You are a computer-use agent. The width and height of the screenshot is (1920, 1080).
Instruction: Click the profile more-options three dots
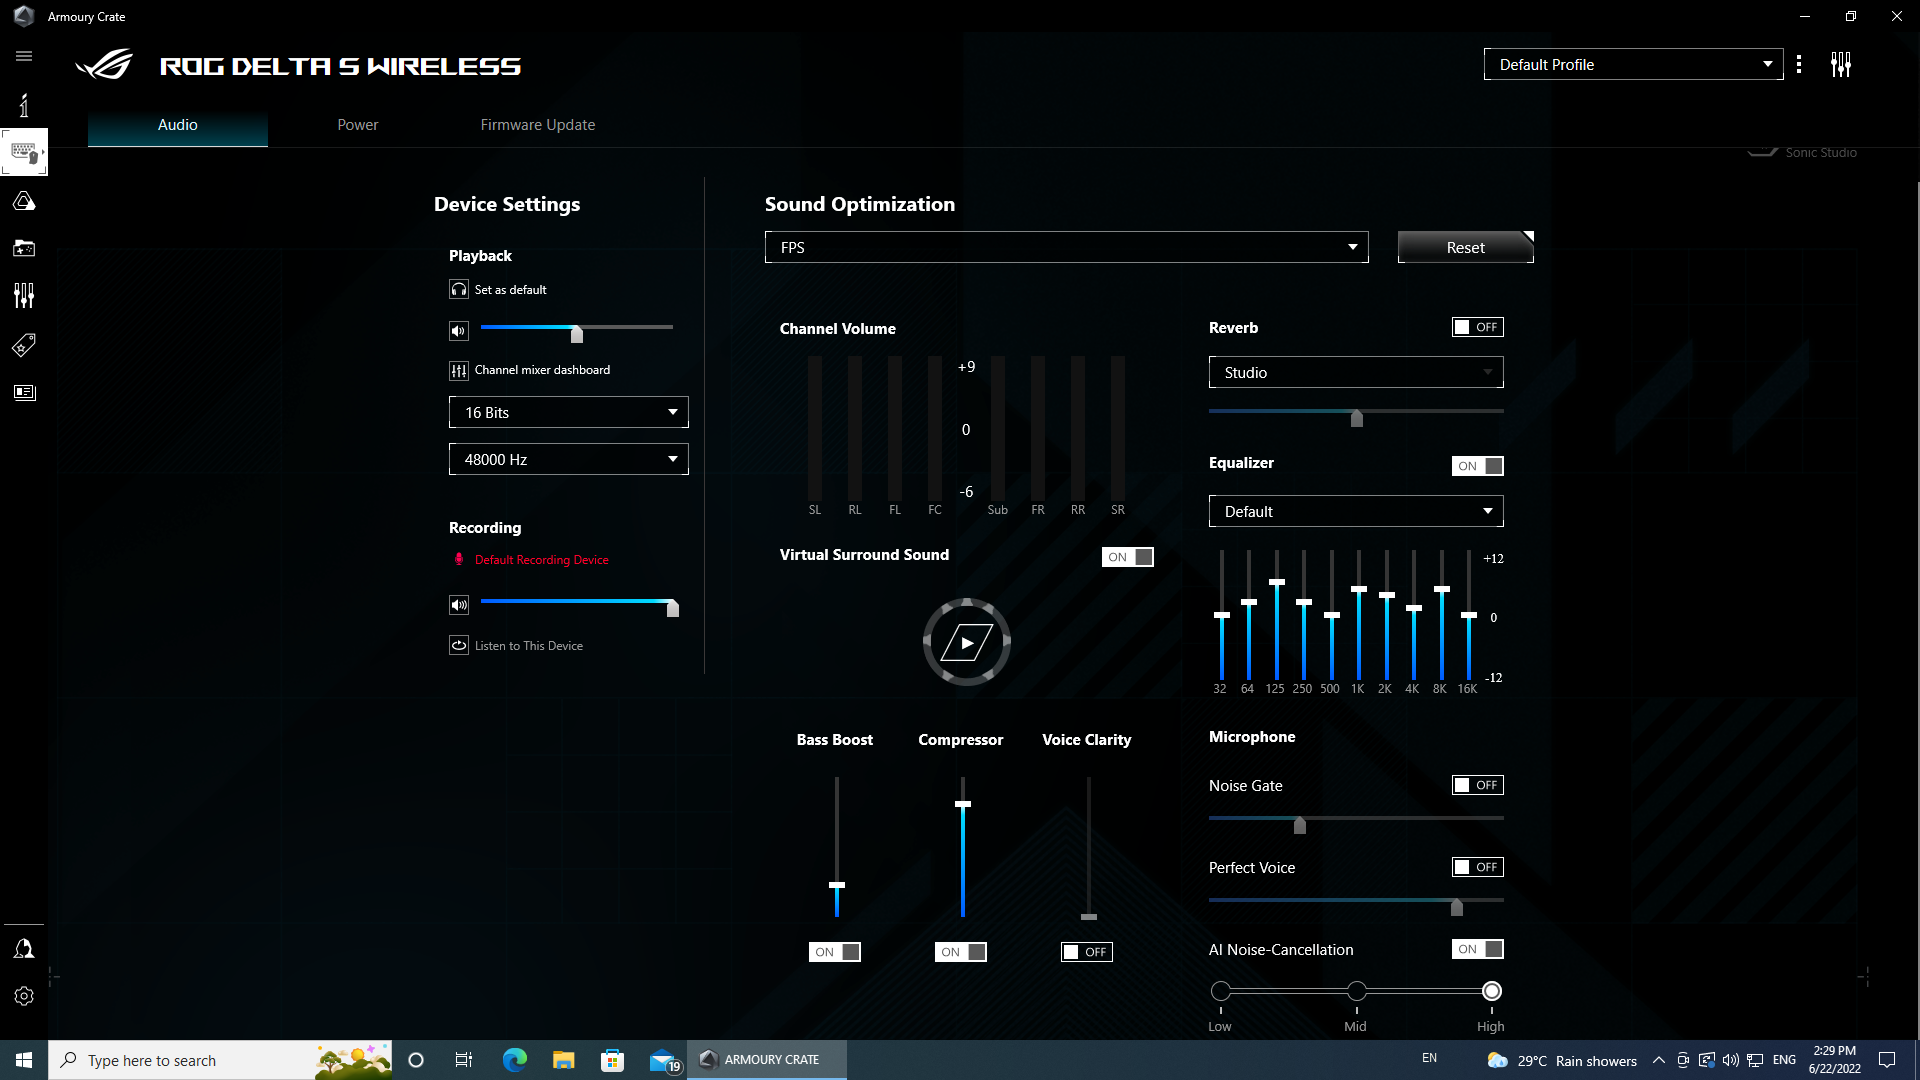(x=1799, y=64)
